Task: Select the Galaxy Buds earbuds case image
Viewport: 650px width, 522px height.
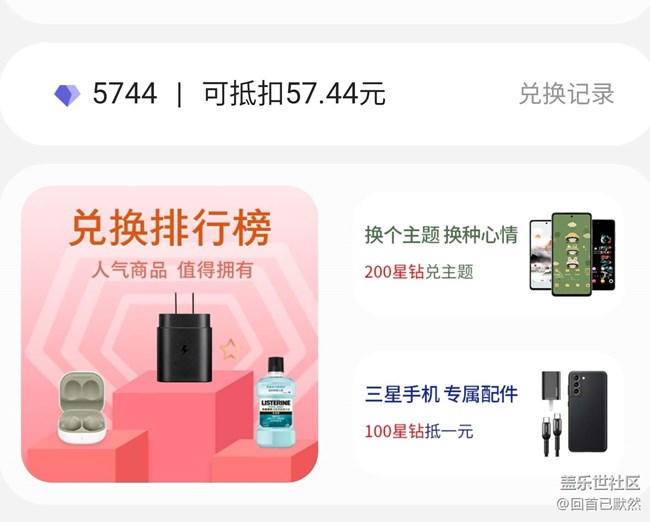Action: [82, 408]
